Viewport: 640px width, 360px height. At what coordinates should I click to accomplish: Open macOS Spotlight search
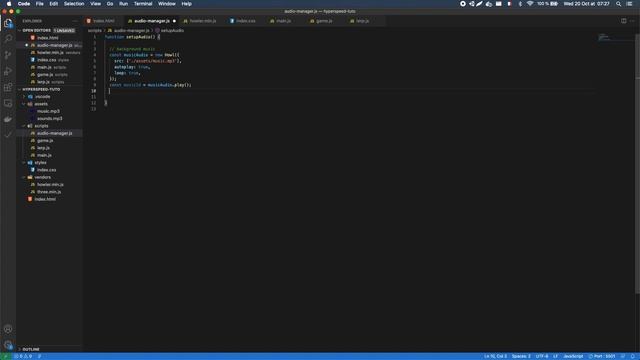(619, 4)
